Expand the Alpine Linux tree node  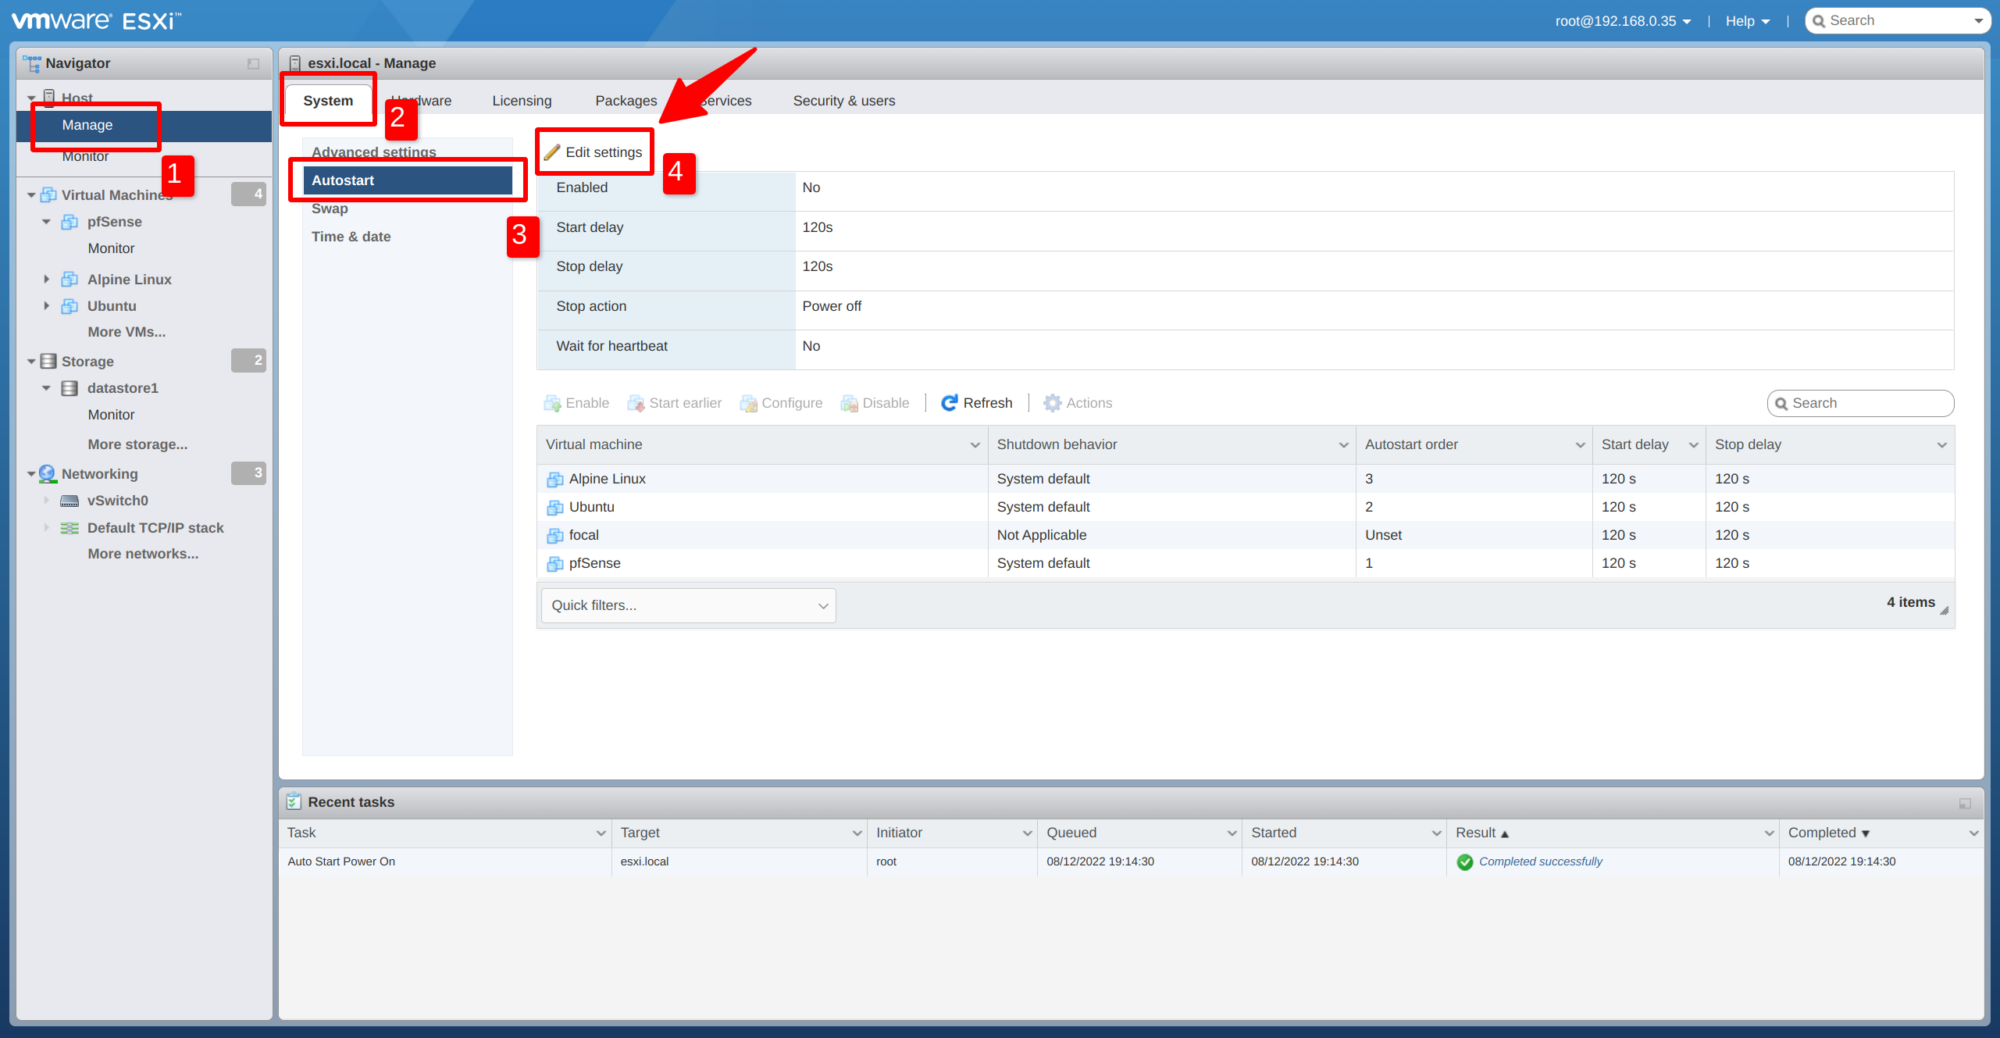(46, 279)
